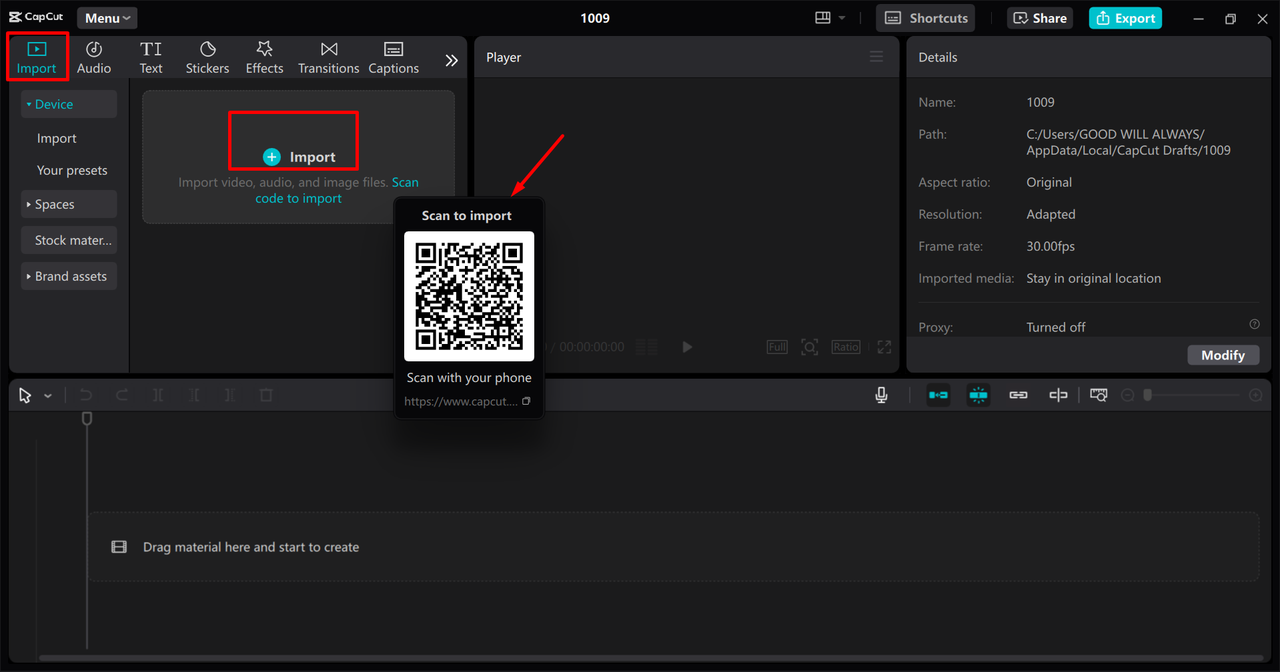Toggle Full quality preview button
This screenshot has height=672, width=1280.
coord(777,347)
